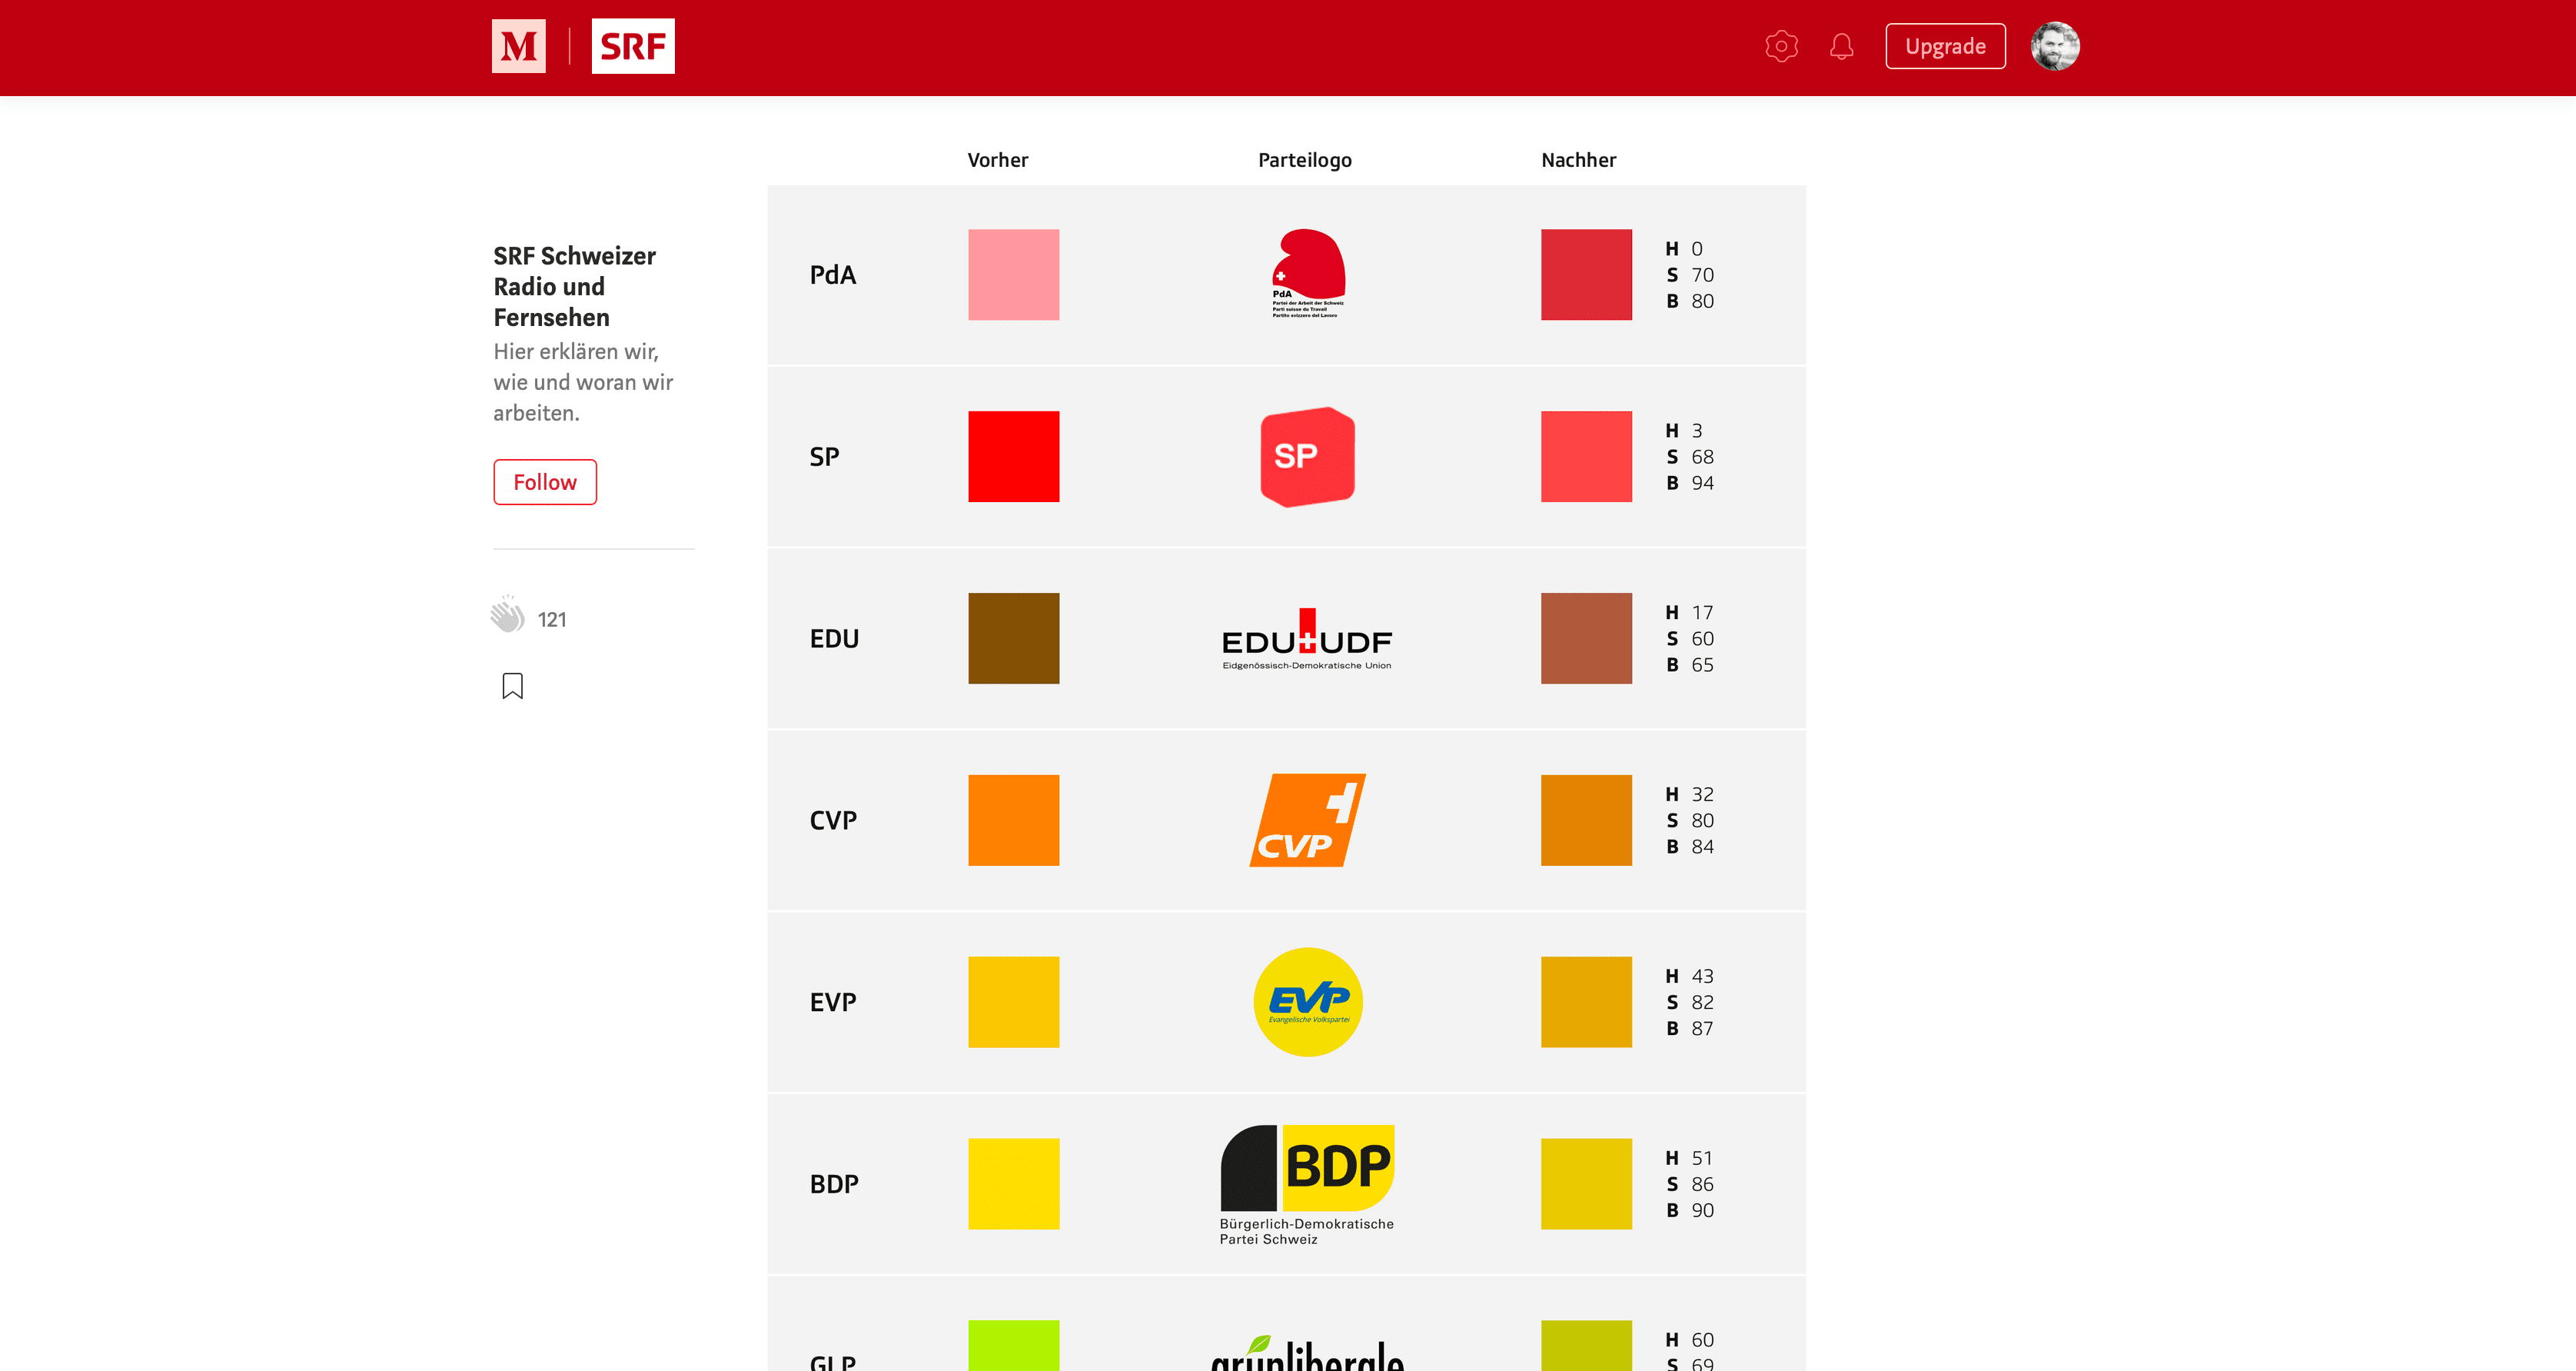Image resolution: width=2576 pixels, height=1371 pixels.
Task: Select the SP Nachher swatch
Action: click(1586, 456)
